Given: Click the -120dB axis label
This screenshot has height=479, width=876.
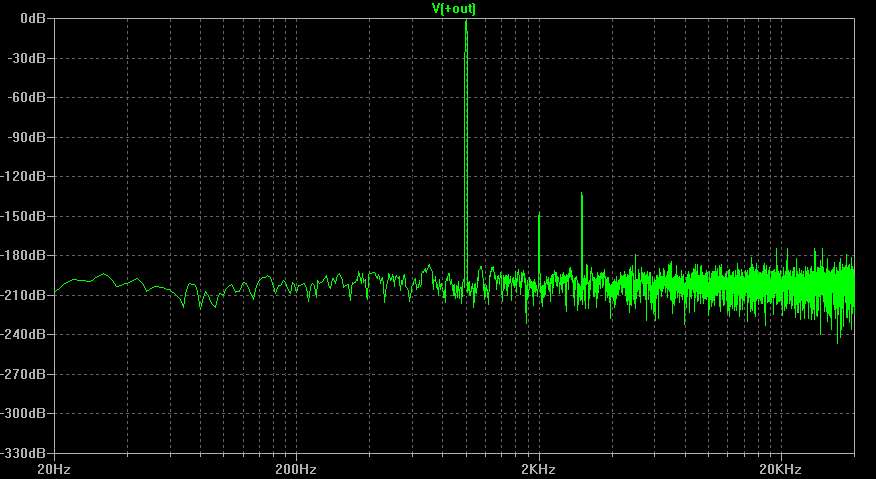Looking at the screenshot, I should 24,176.
